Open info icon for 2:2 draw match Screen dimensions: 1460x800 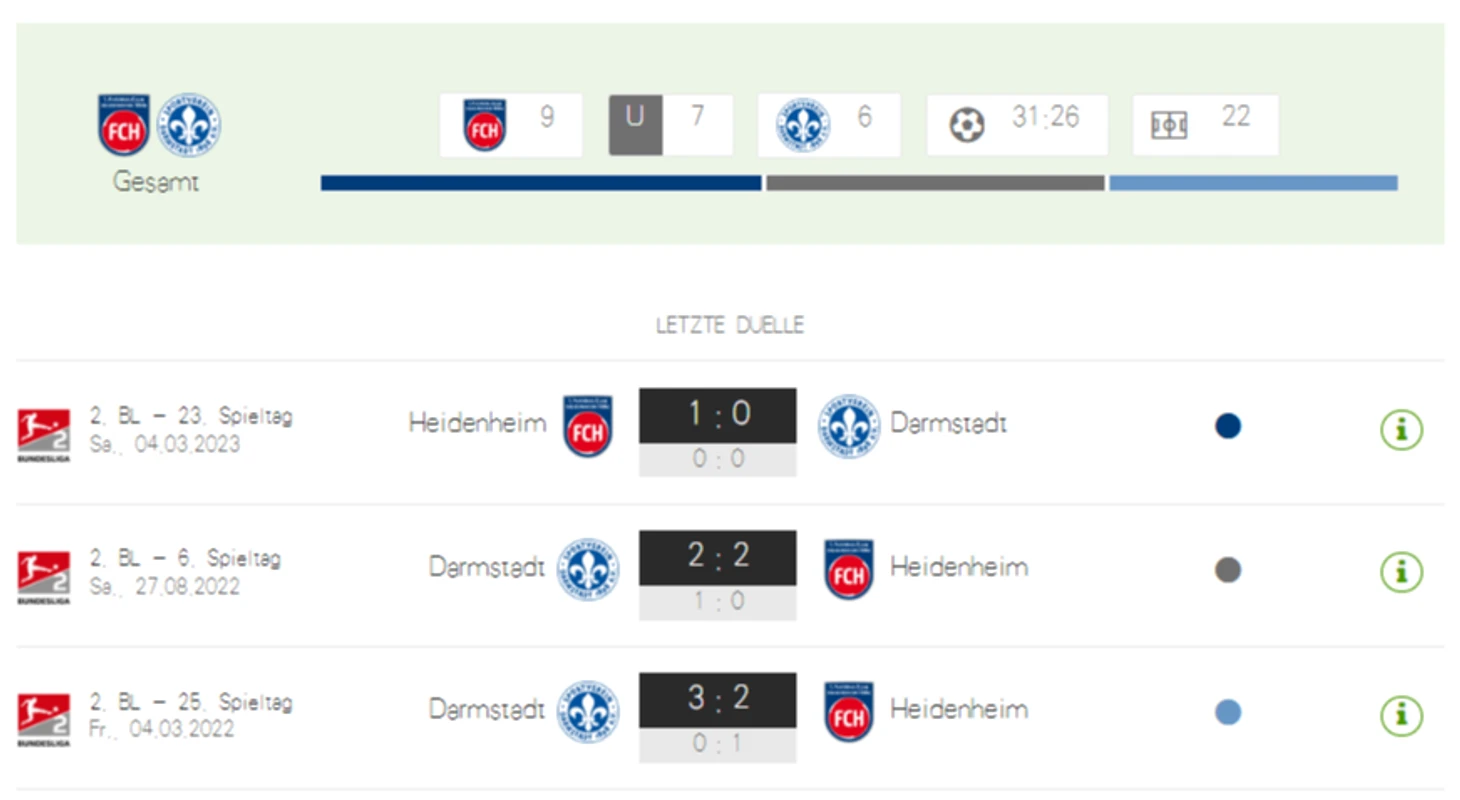click(x=1401, y=573)
